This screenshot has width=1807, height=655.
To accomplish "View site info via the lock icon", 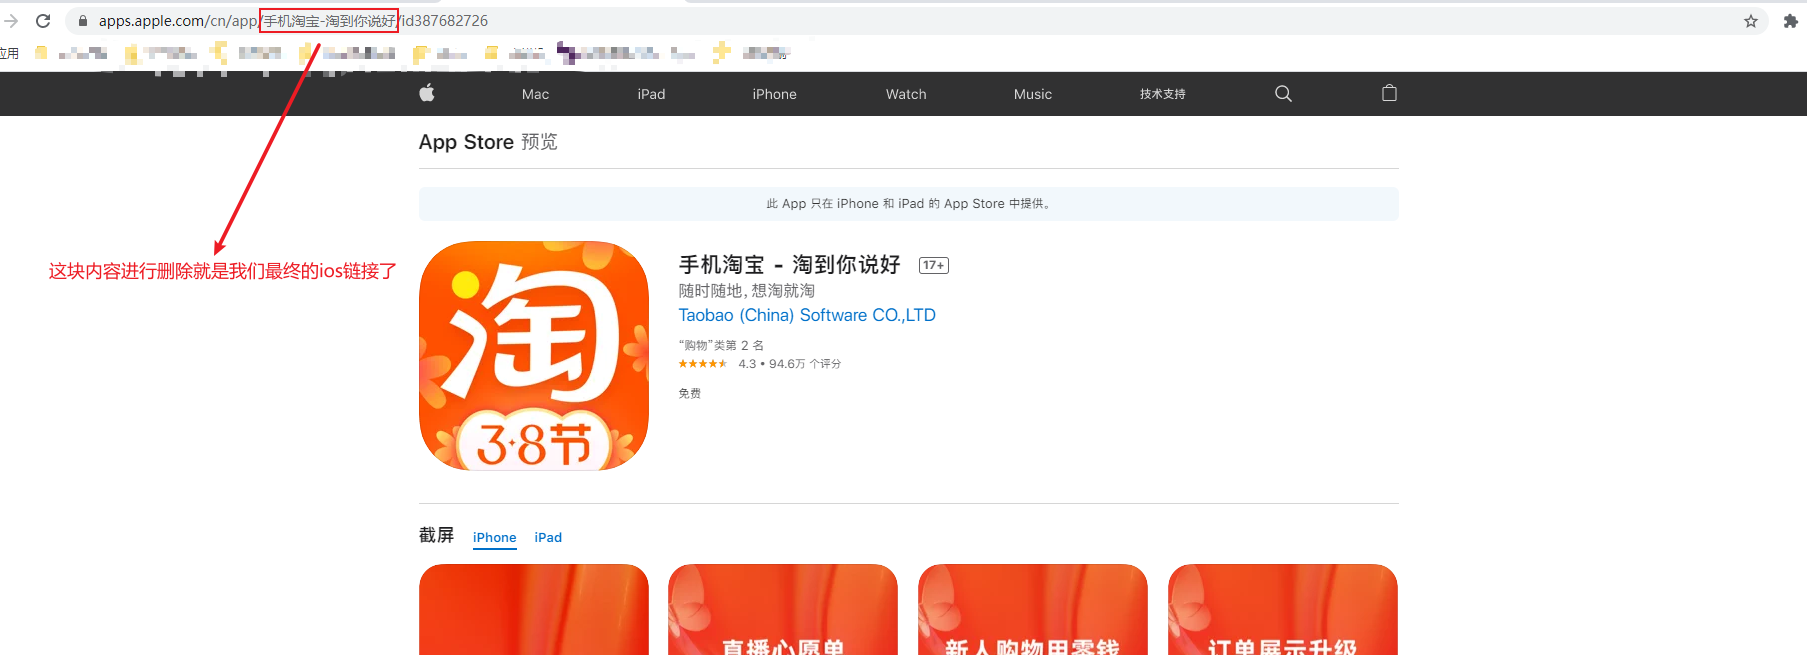I will pos(83,21).
